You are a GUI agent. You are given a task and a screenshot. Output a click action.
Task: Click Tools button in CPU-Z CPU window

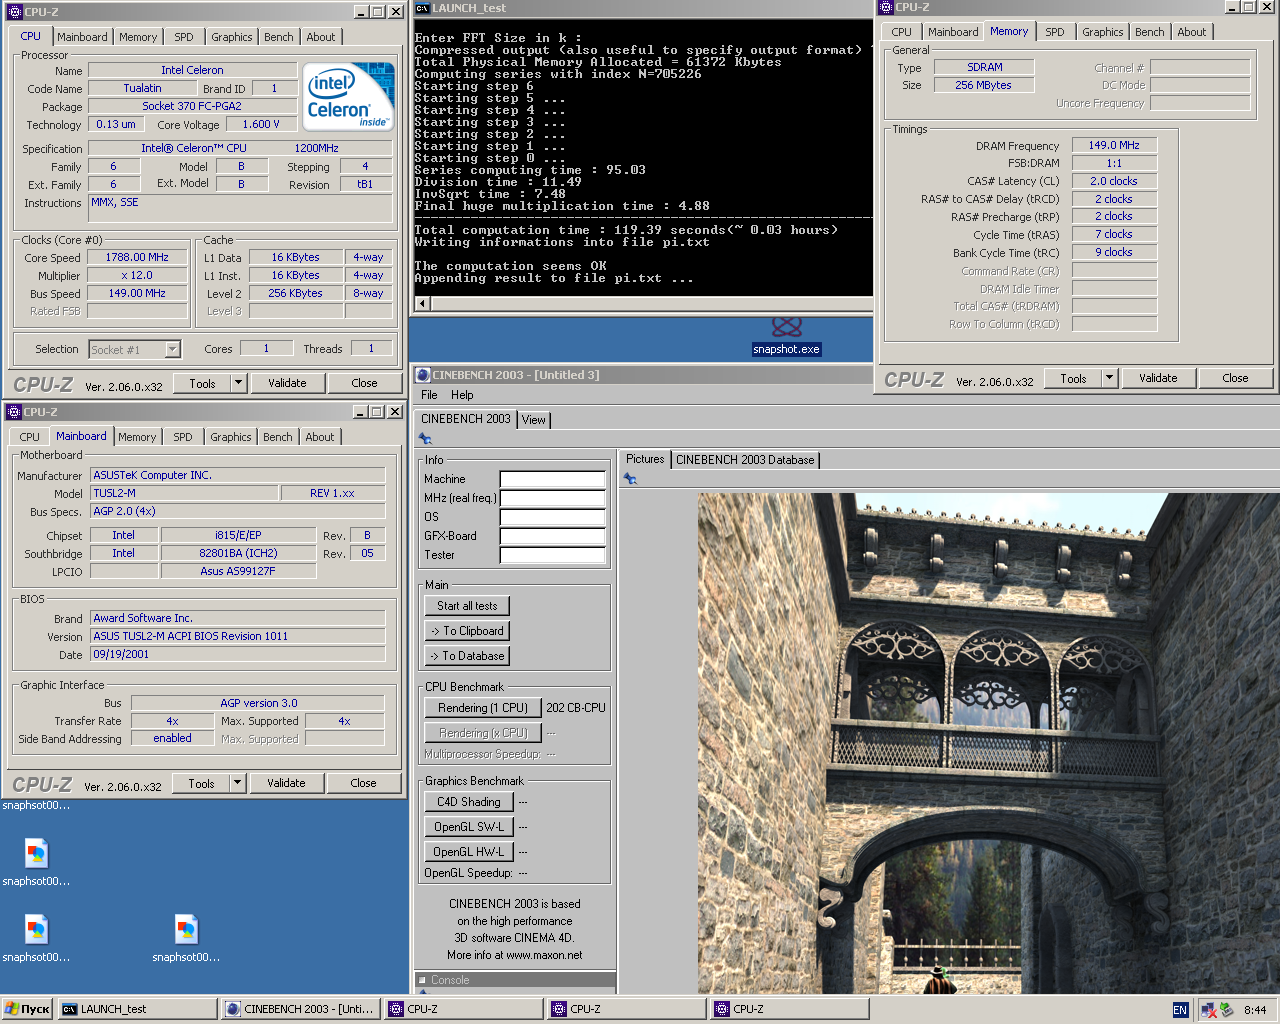pyautogui.click(x=202, y=383)
